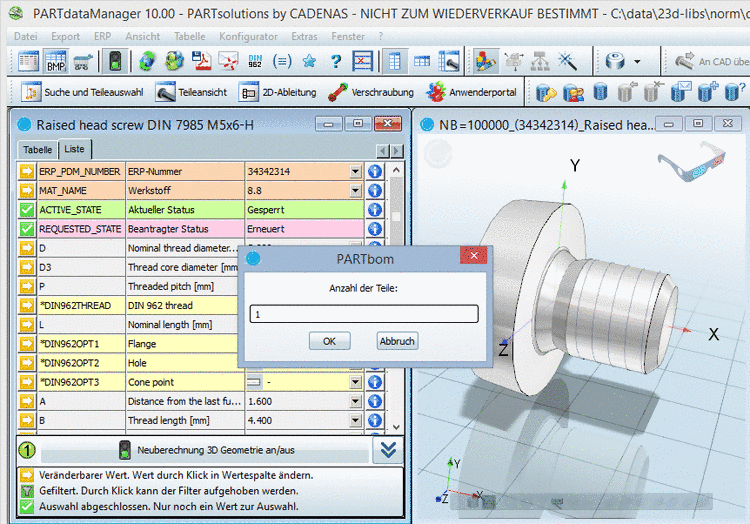Click the PDF export icon
750x524 pixels.
(x=203, y=61)
